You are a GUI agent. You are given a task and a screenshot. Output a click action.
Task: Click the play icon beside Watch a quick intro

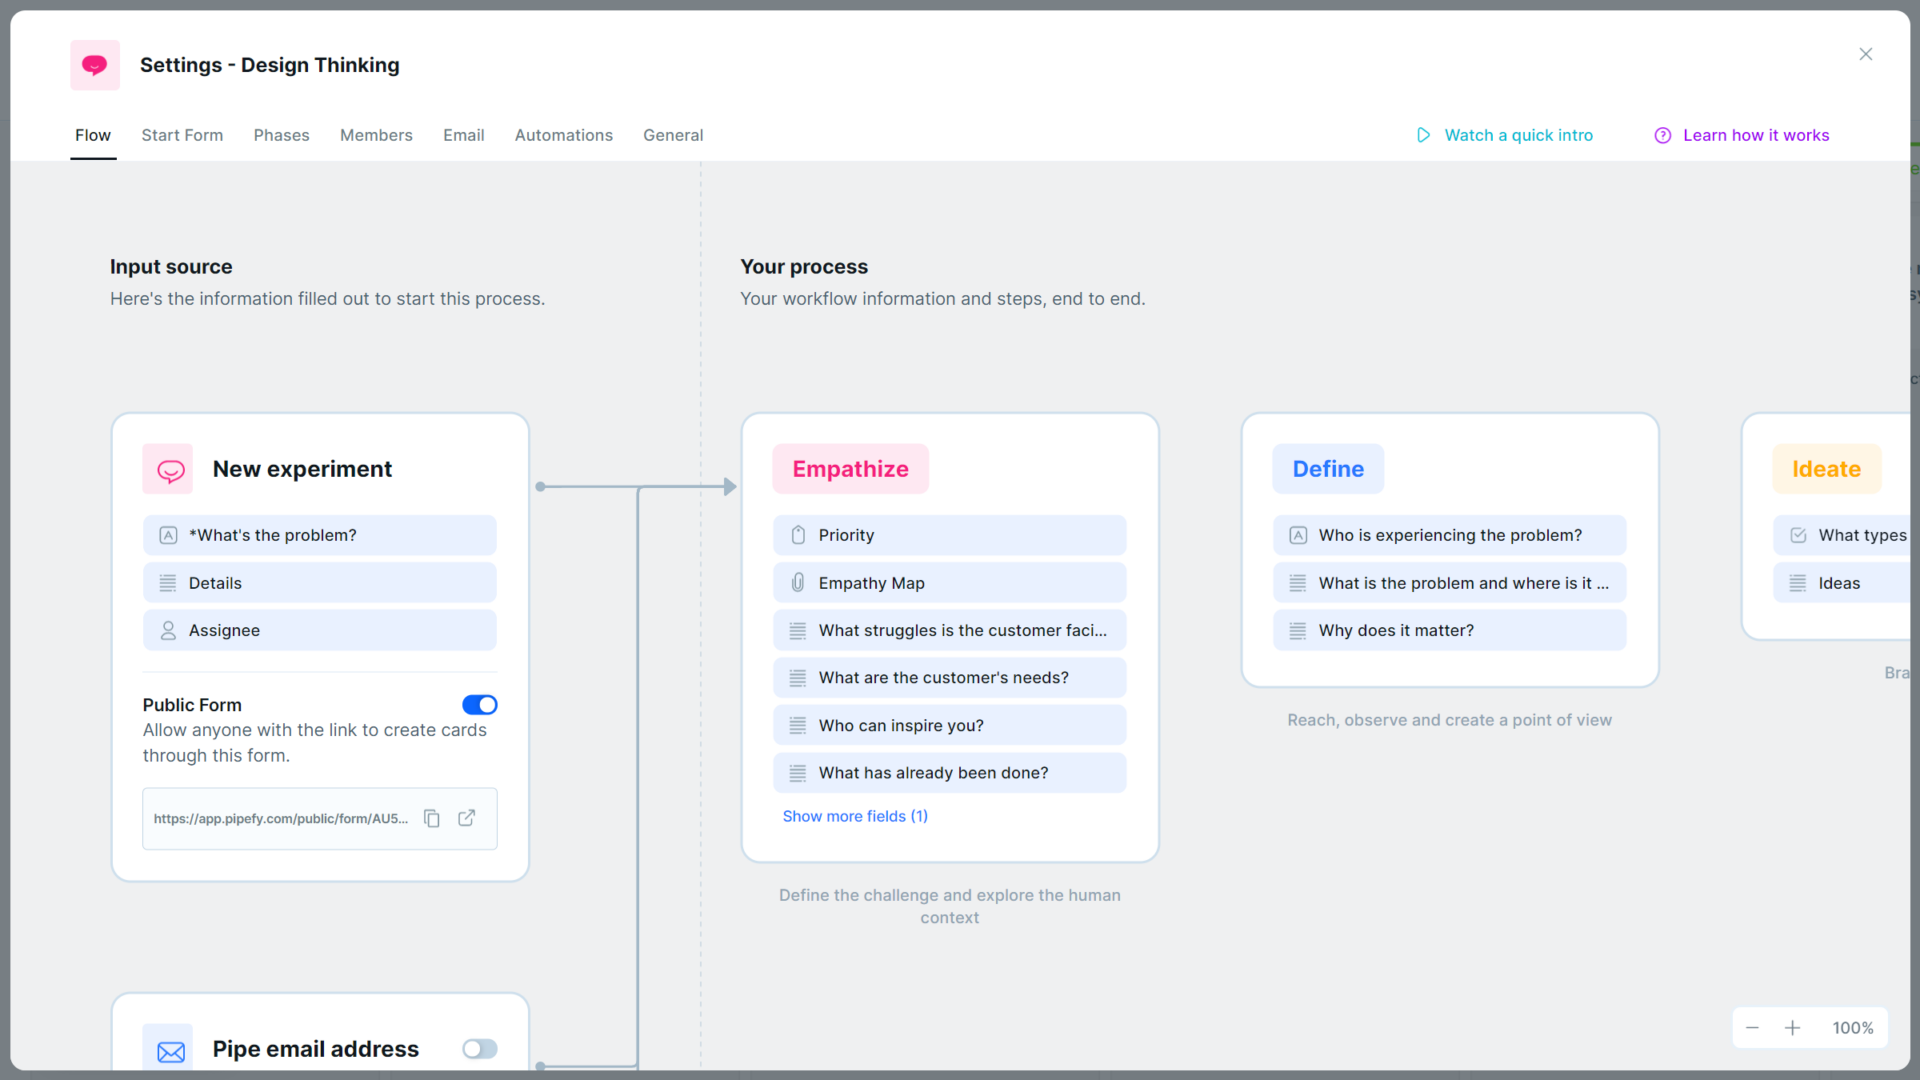1424,135
